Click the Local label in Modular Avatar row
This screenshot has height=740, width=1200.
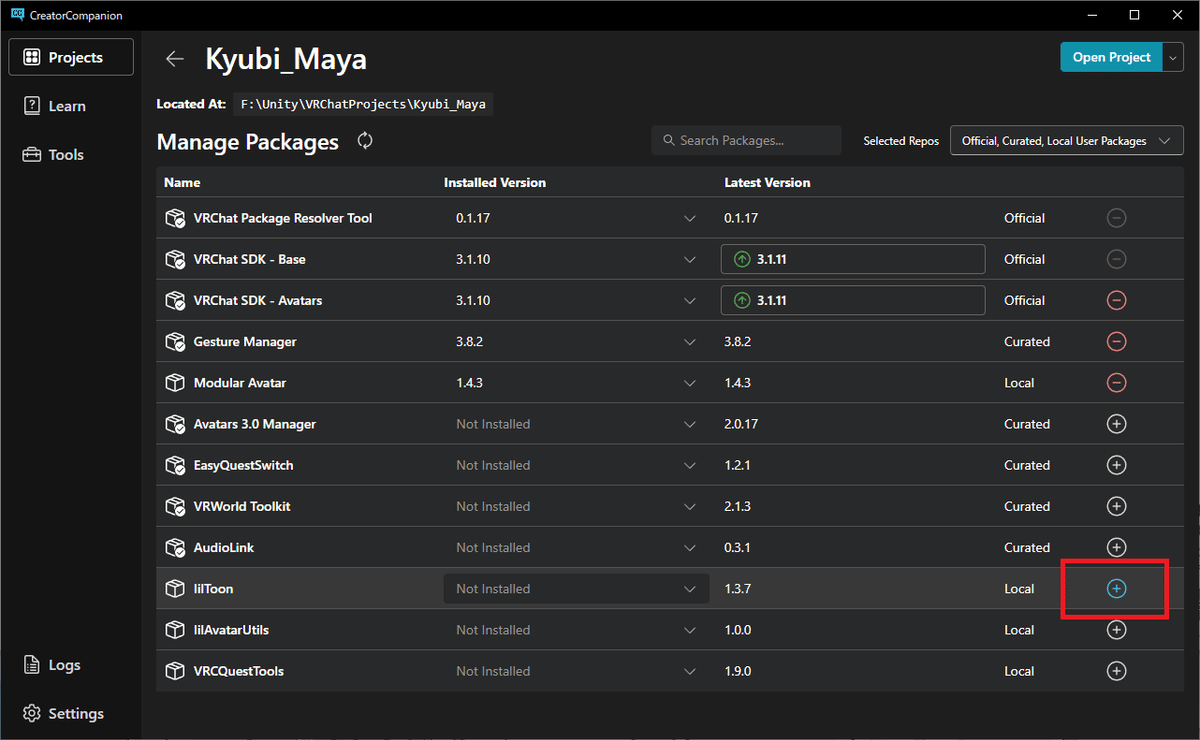point(1019,383)
